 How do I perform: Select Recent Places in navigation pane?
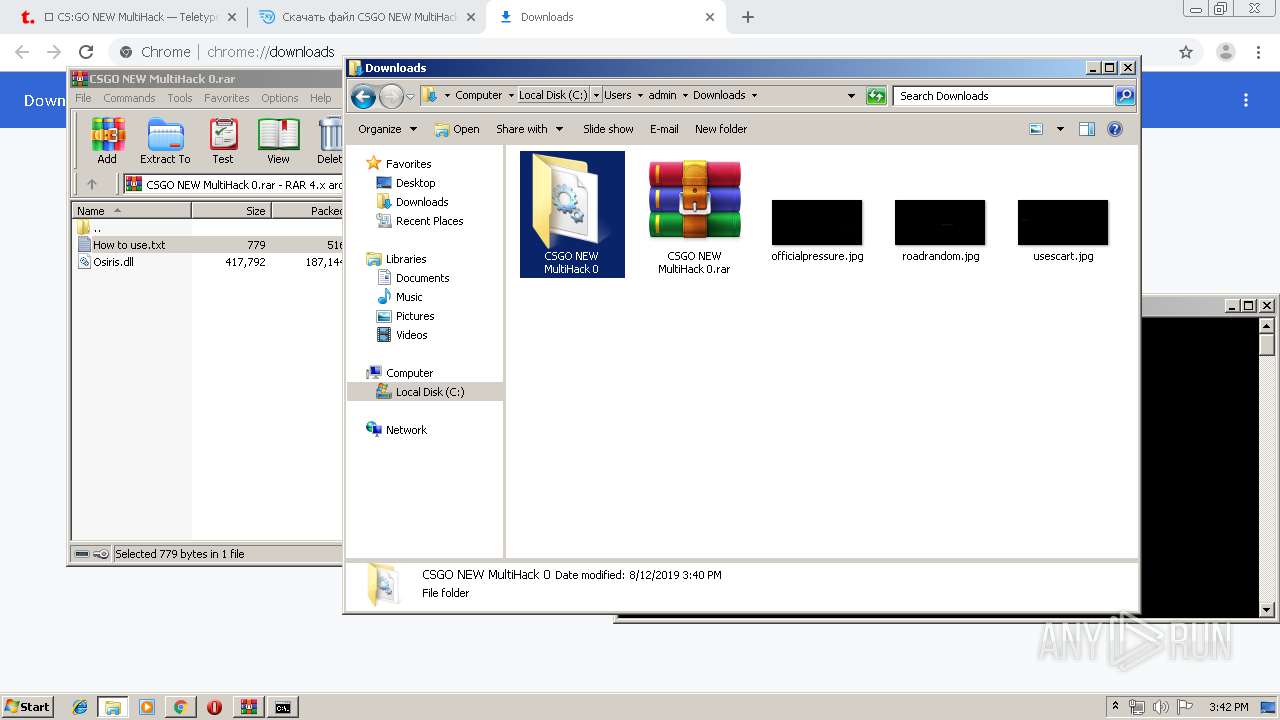pos(420,221)
